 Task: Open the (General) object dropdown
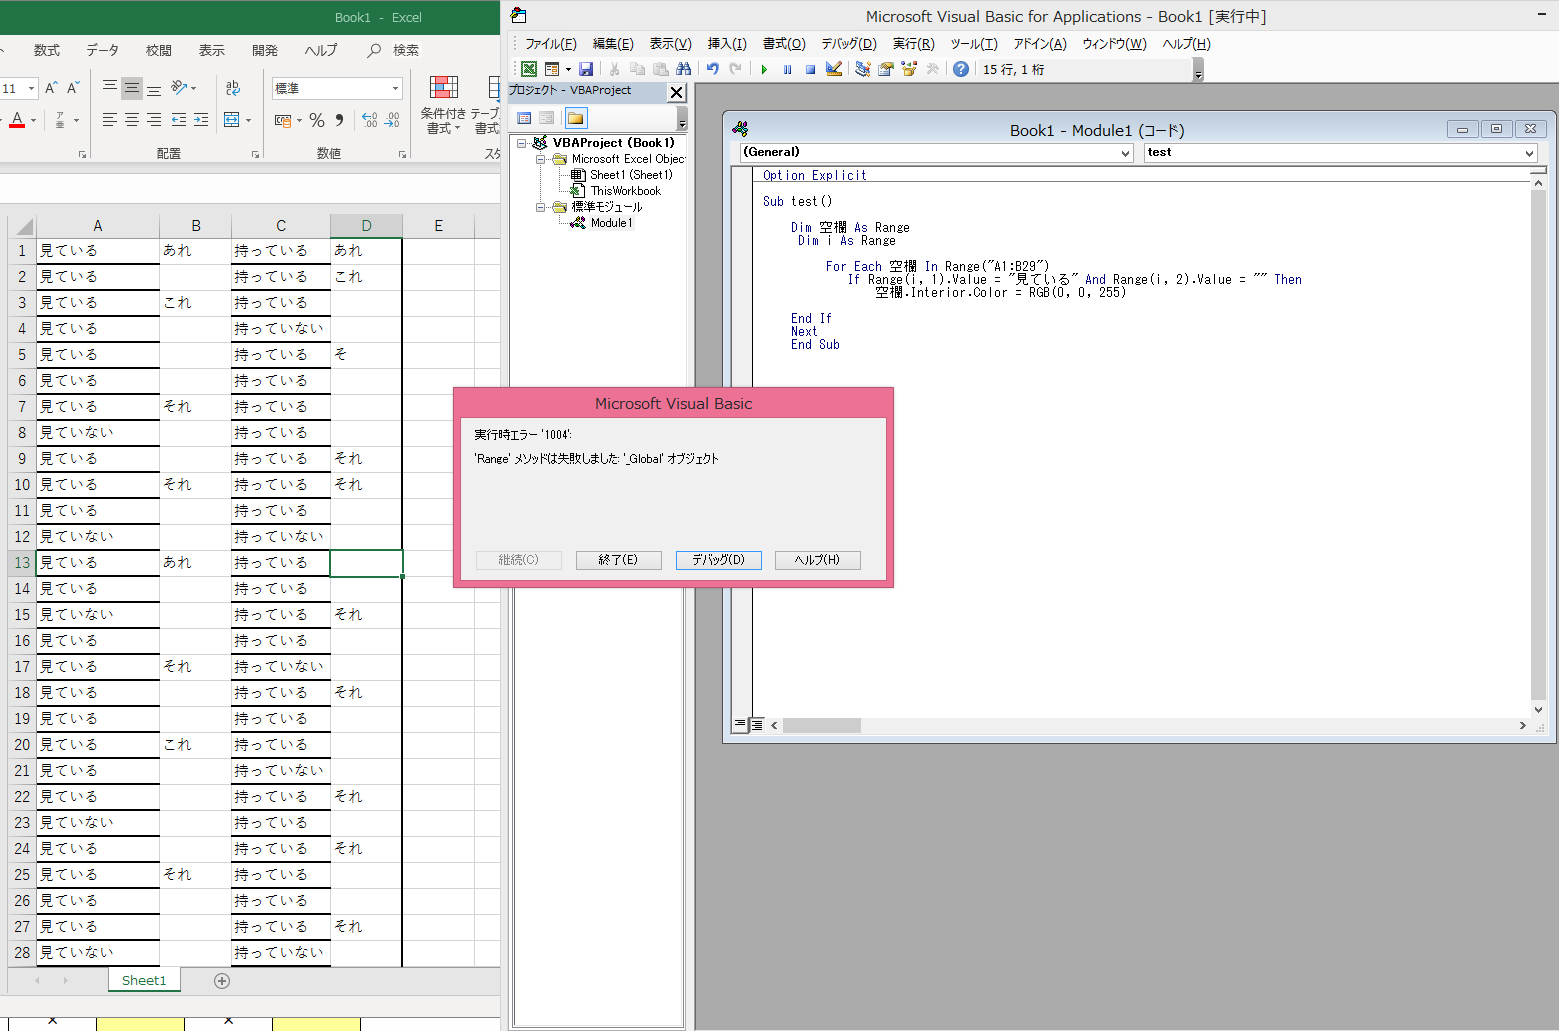pos(1125,153)
